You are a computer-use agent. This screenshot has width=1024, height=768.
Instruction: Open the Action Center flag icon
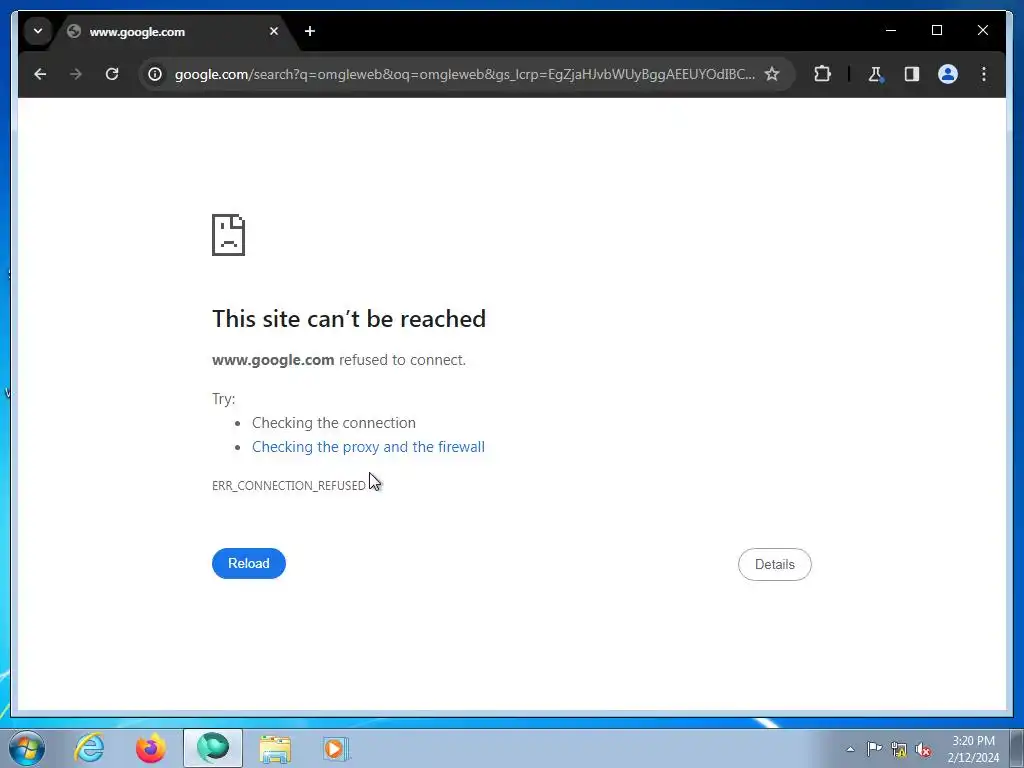[x=874, y=749]
